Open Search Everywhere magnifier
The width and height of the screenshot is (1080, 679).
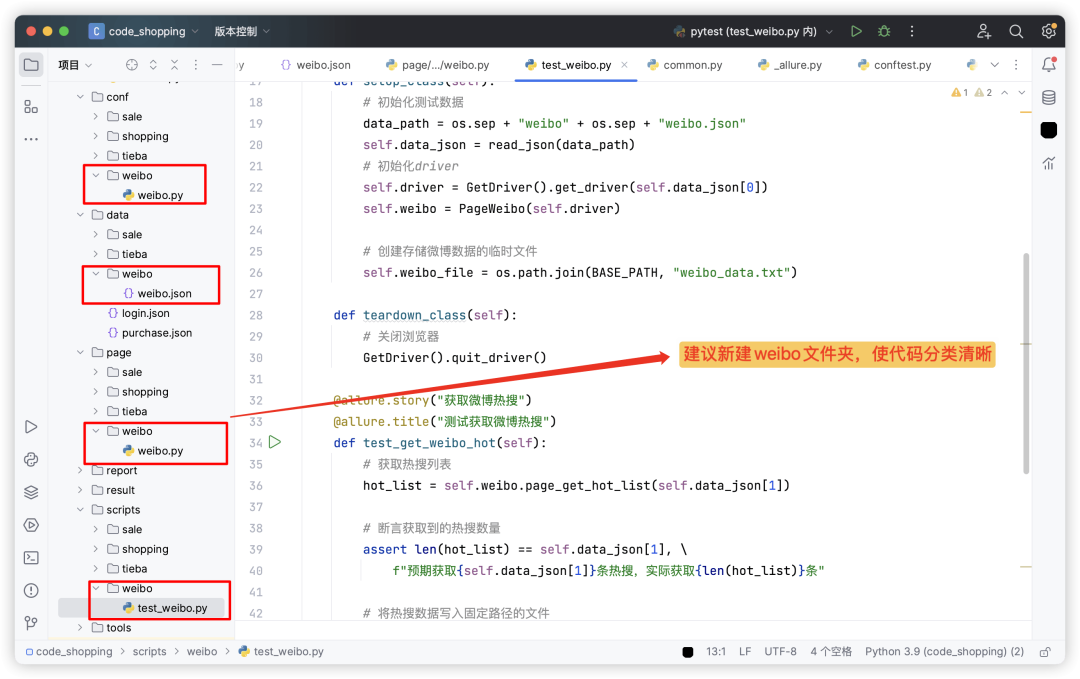pyautogui.click(x=1016, y=30)
